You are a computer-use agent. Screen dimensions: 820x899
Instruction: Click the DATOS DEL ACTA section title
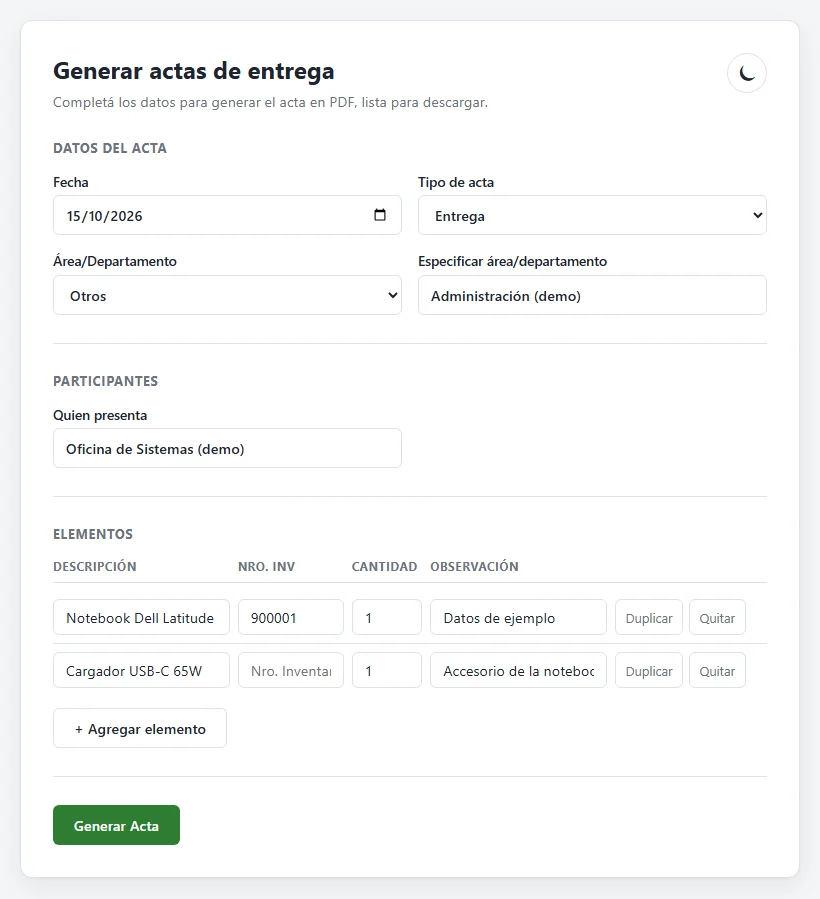pos(110,148)
